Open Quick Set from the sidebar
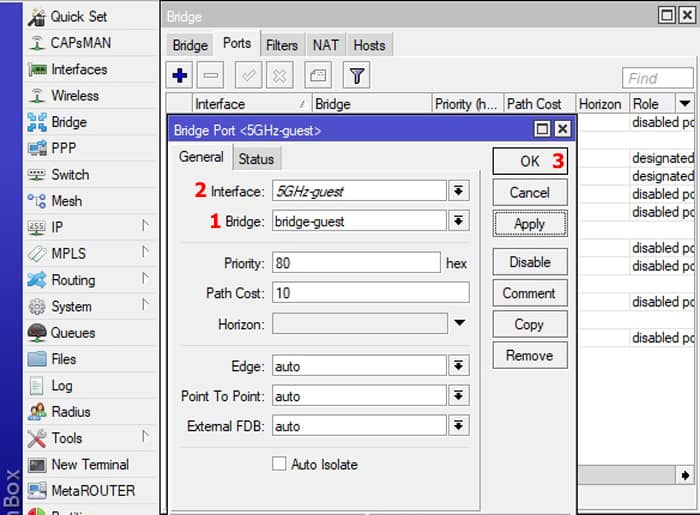The width and height of the screenshot is (700, 515). coord(91,17)
